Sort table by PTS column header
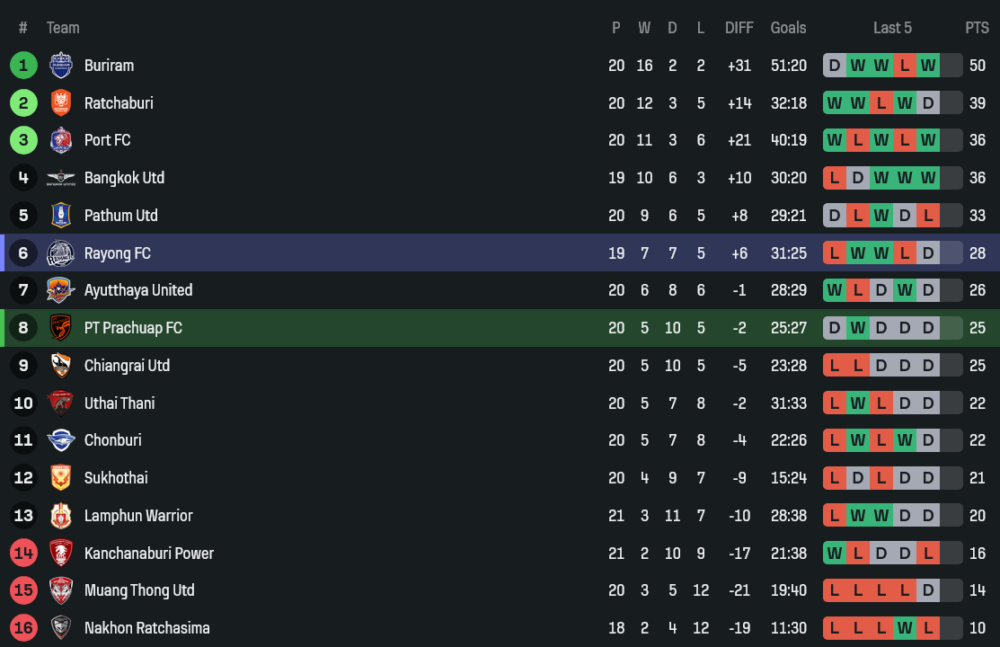The image size is (1000, 647). coord(976,28)
